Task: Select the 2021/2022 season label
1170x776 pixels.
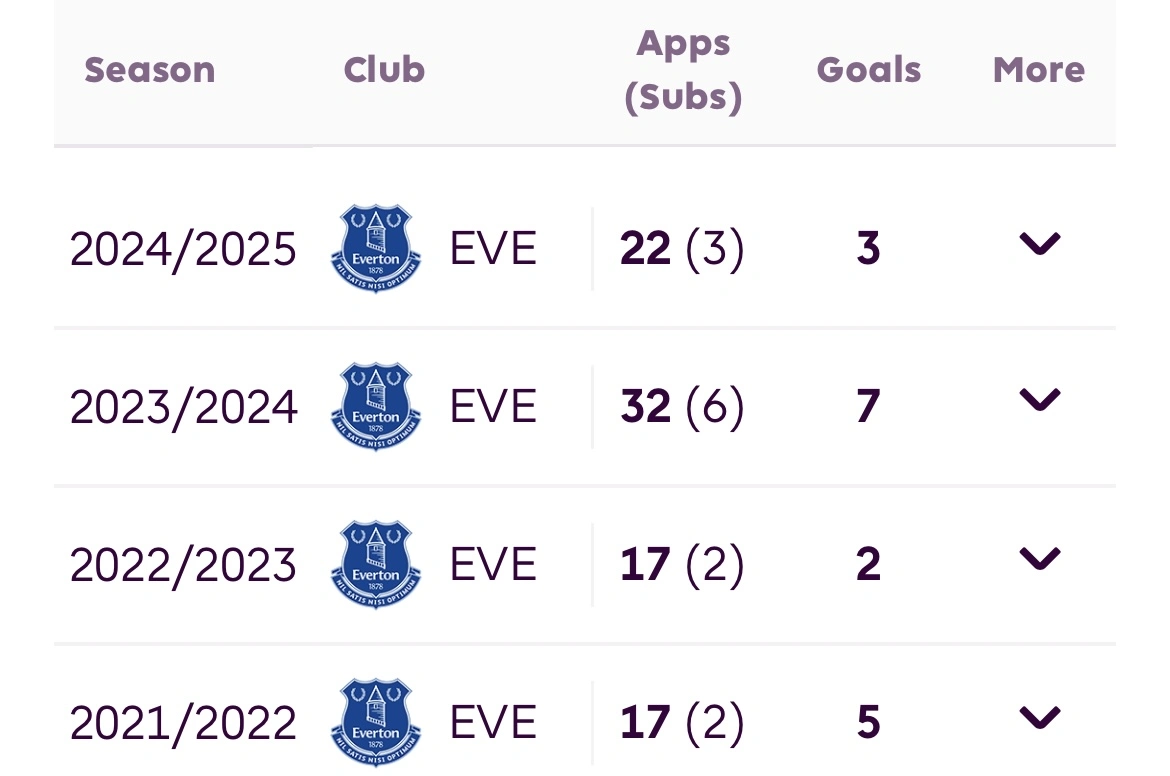Action: click(x=183, y=723)
